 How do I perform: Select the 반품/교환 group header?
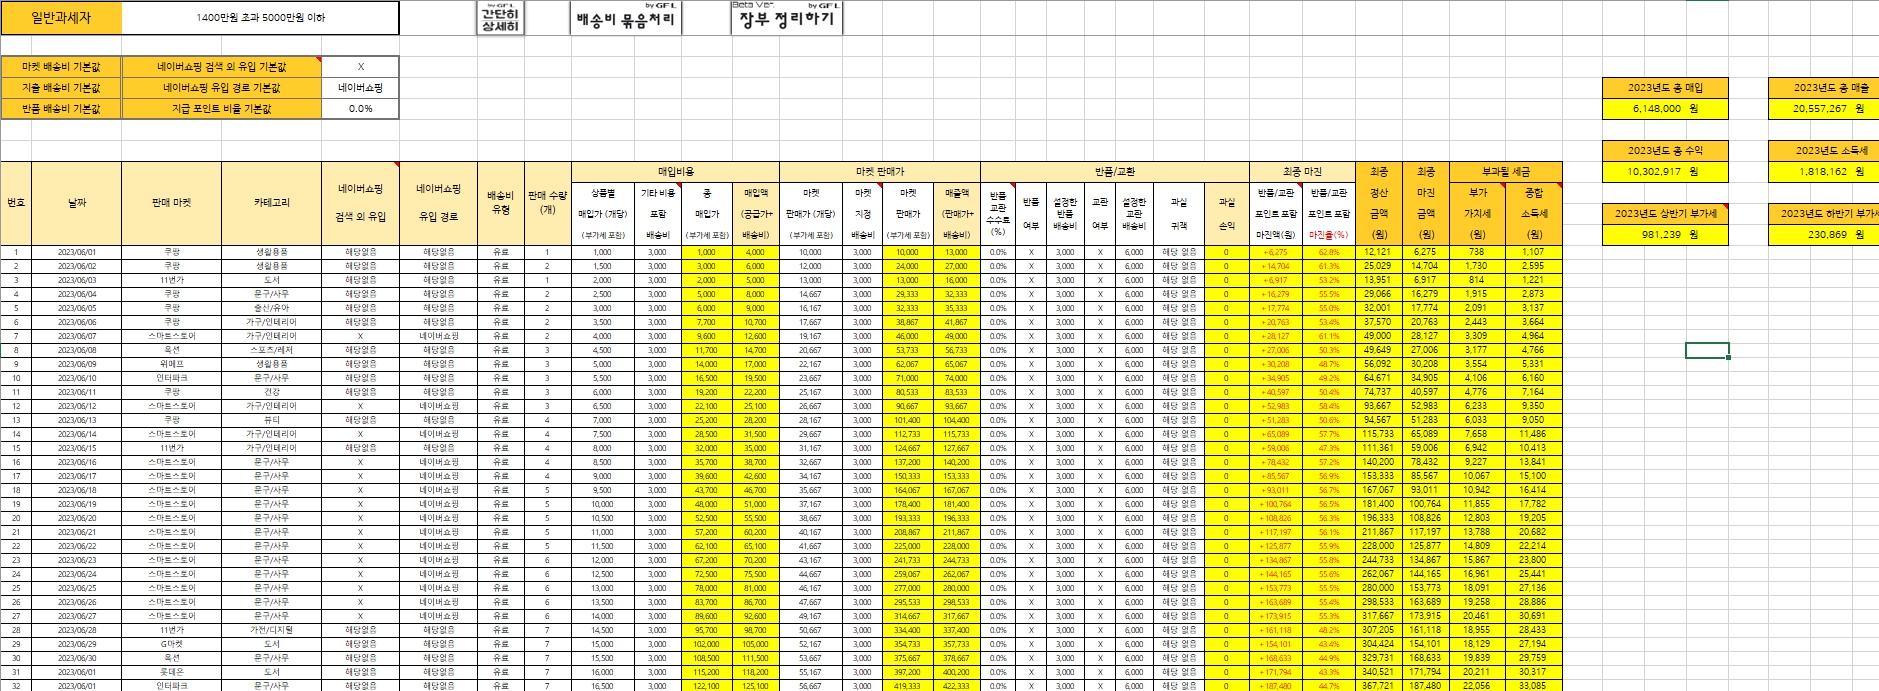coord(1115,172)
